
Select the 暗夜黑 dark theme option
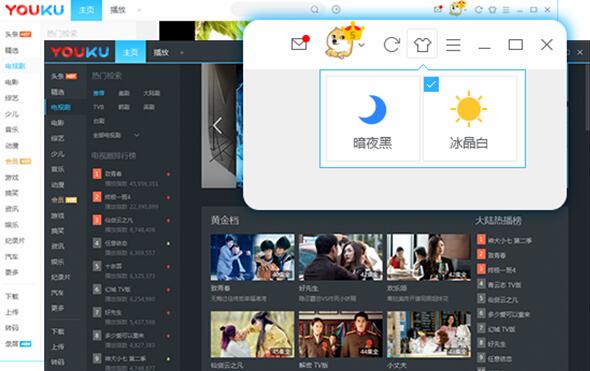point(373,119)
